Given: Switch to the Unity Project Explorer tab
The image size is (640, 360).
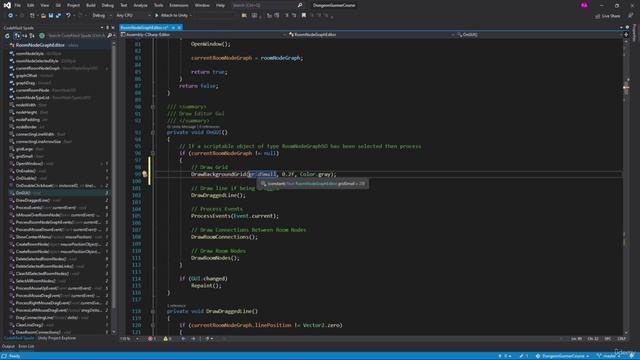Looking at the screenshot, I should (56, 338).
